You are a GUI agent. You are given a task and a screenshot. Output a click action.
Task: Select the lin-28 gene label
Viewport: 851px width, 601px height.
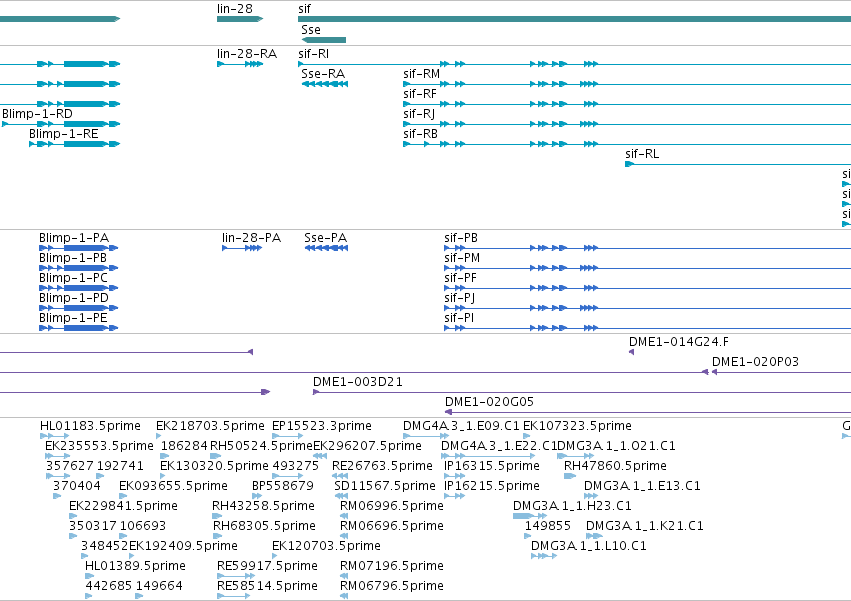[x=234, y=9]
